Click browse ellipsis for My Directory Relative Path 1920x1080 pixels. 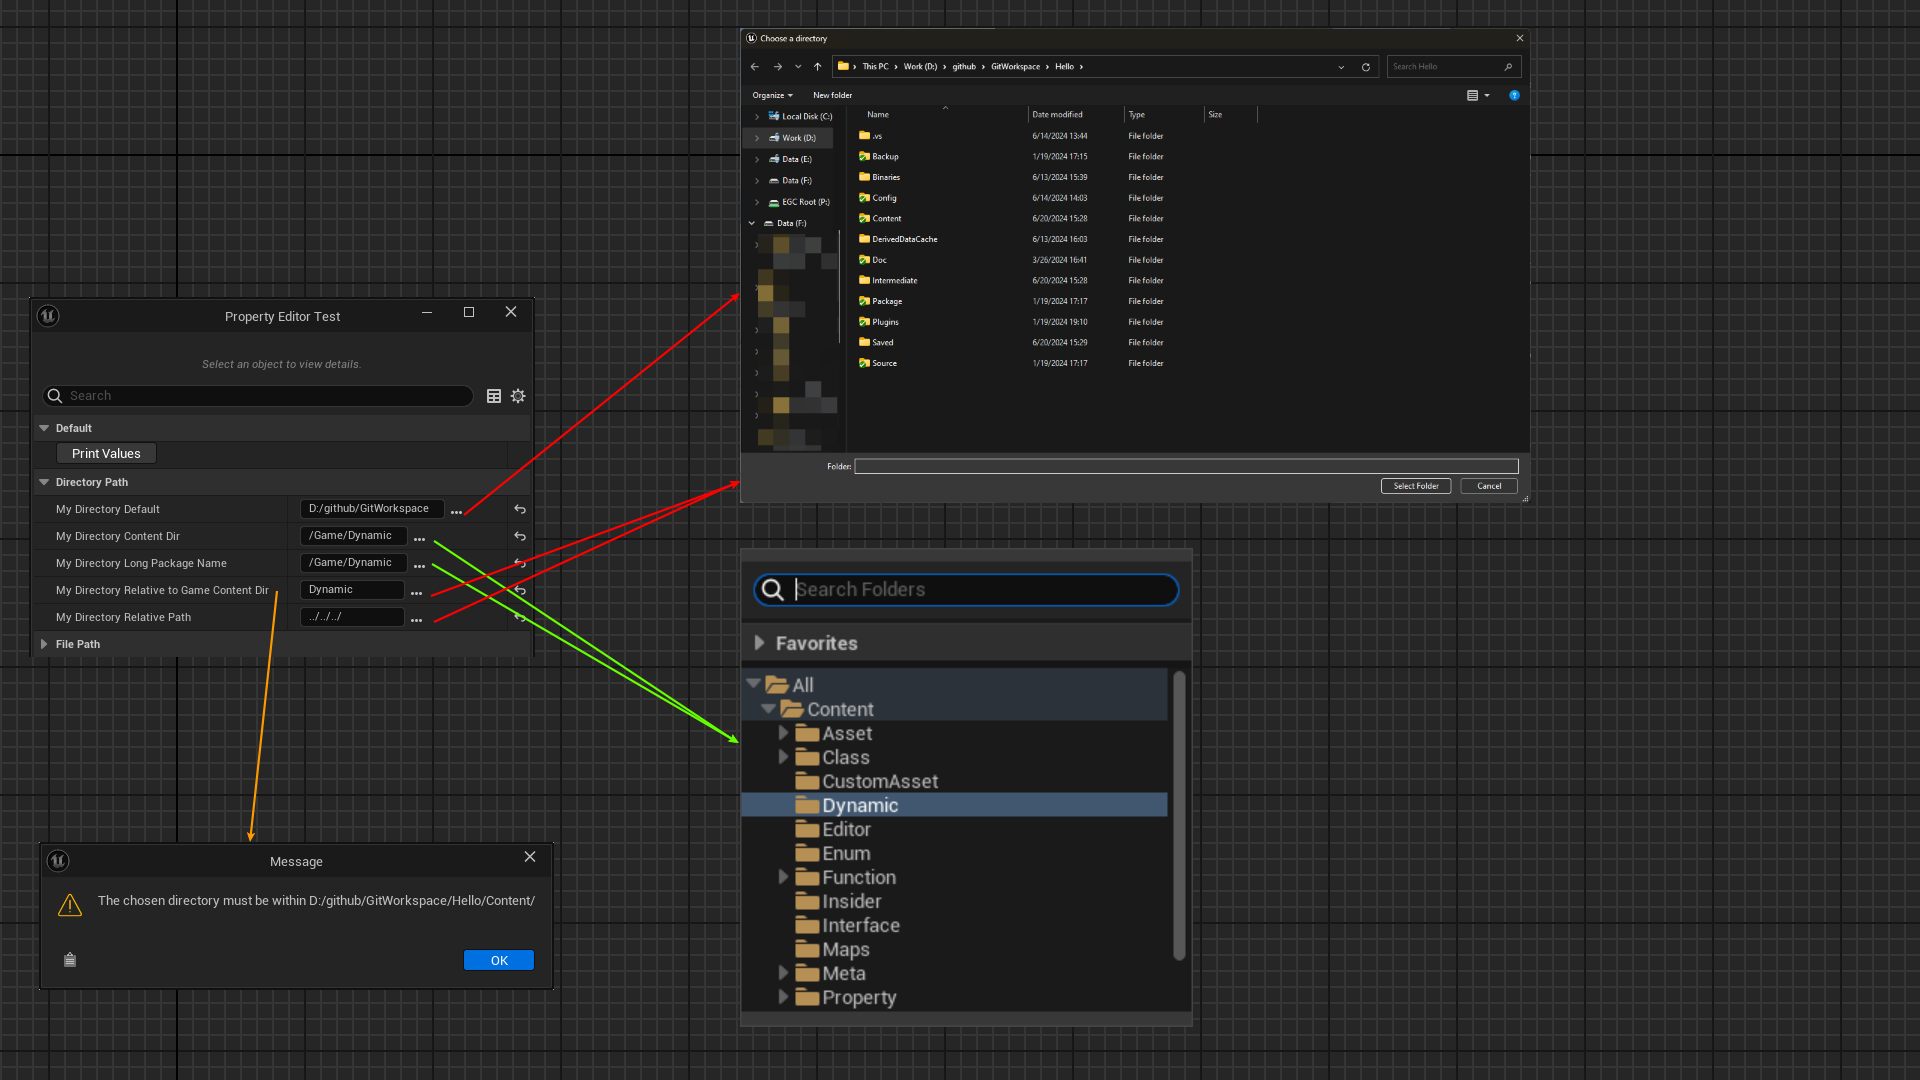416,618
